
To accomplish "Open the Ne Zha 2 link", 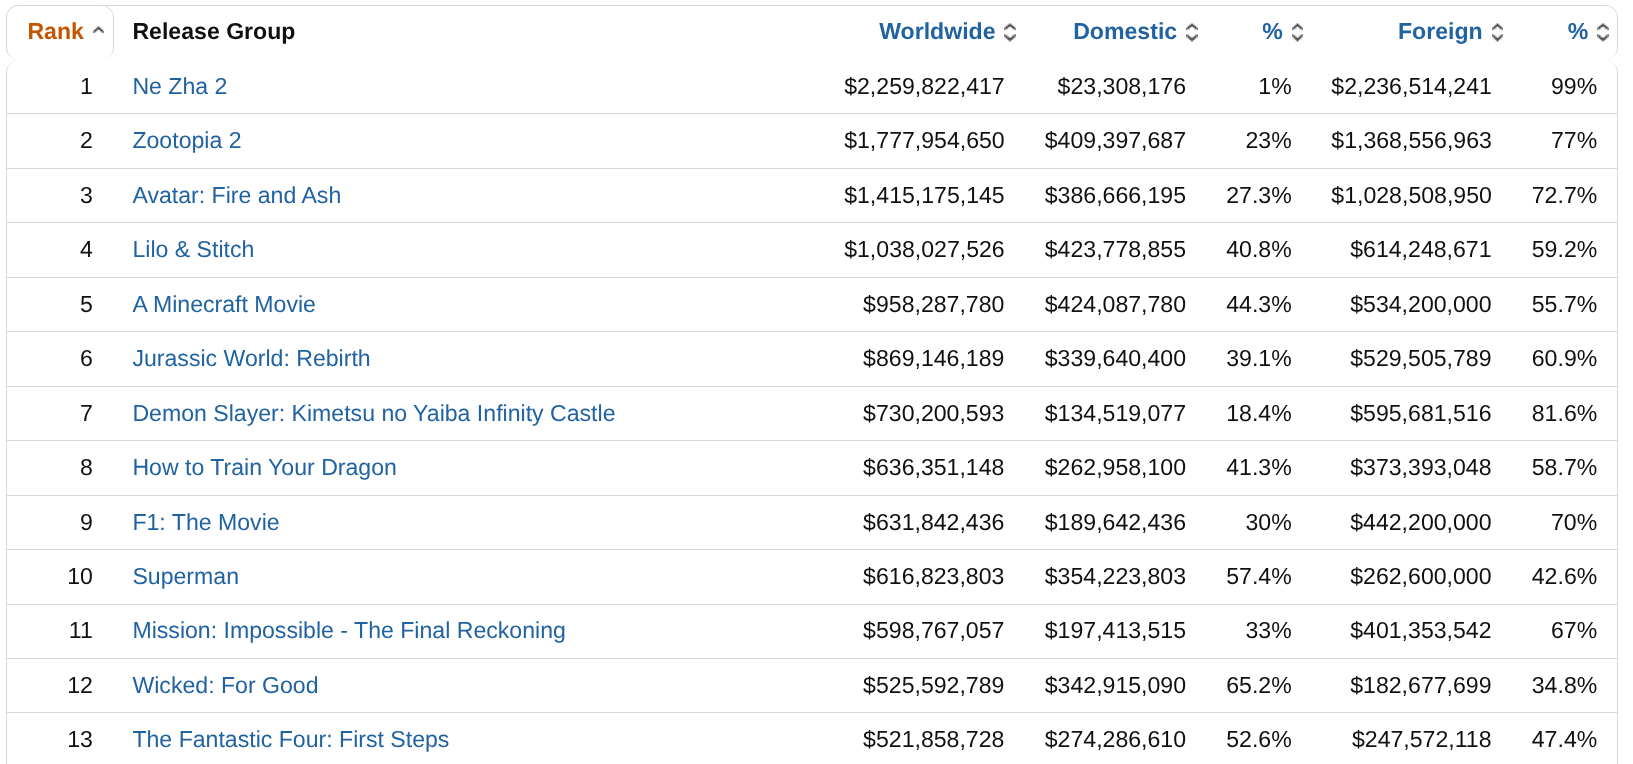I will tap(180, 87).
